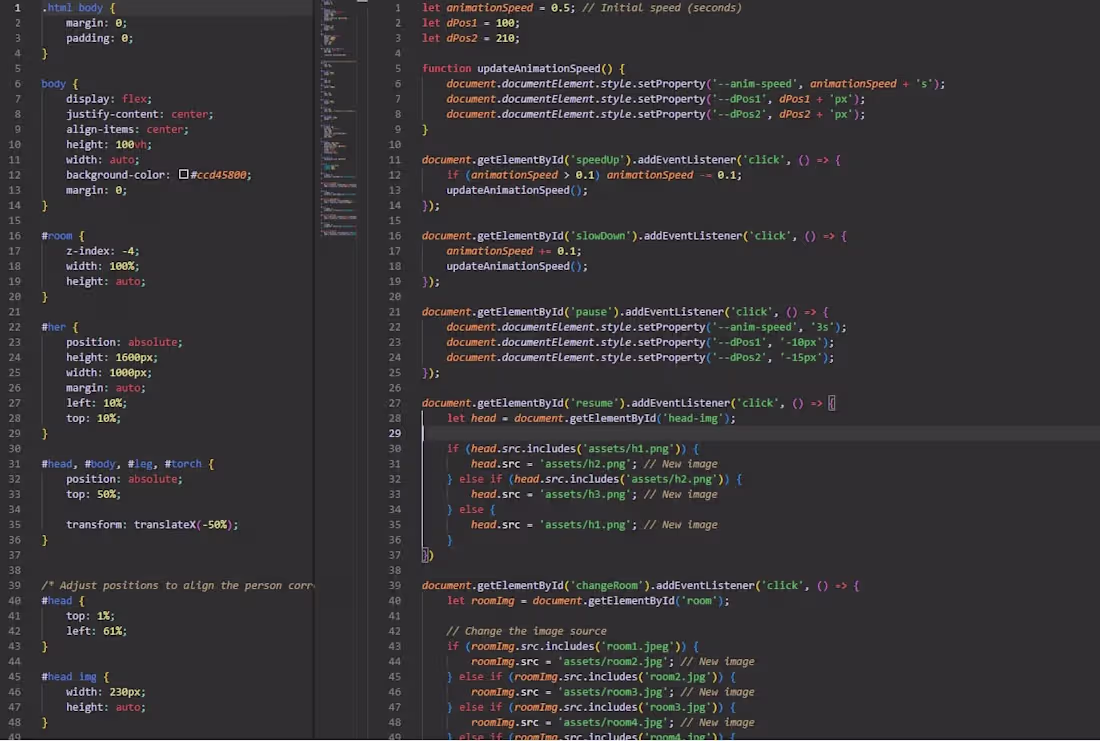
Task: Click the 'speedUp' string in line 11
Action: point(600,159)
